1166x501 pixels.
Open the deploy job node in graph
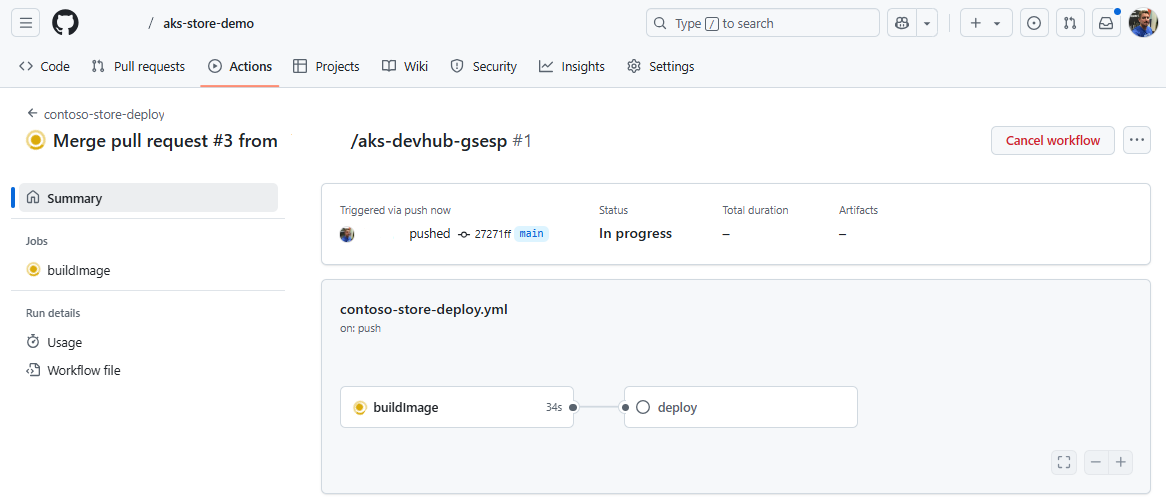(741, 407)
